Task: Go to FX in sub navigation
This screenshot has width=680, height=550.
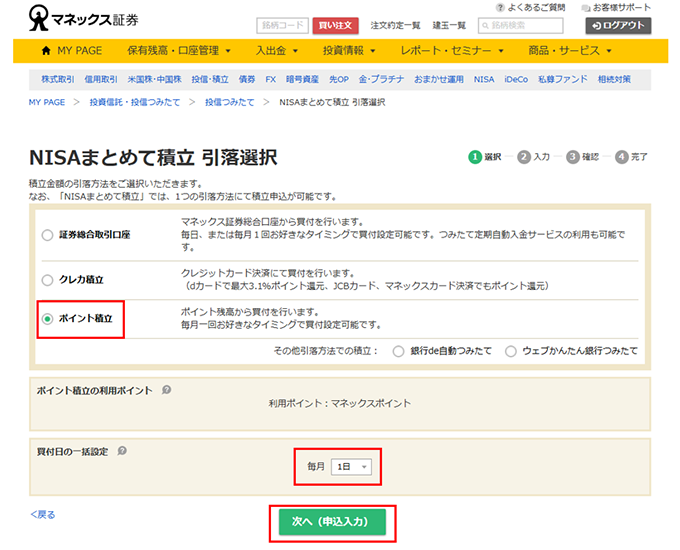Action: (271, 79)
